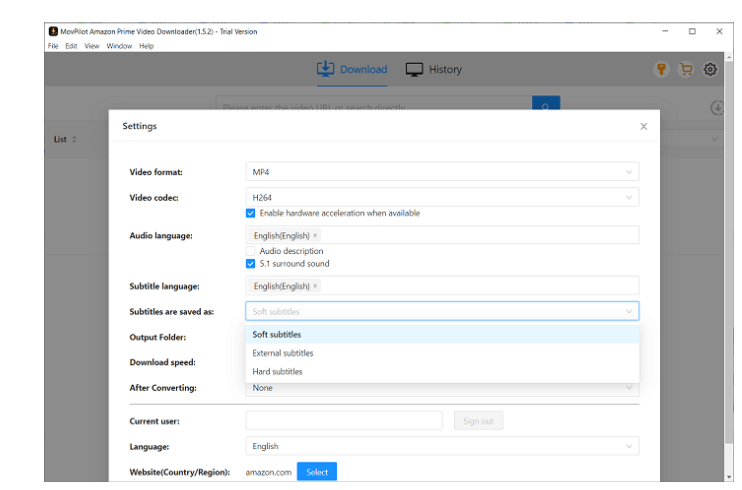Image resolution: width=742 pixels, height=490 pixels.
Task: Expand the interface Language dropdown
Action: point(441,446)
